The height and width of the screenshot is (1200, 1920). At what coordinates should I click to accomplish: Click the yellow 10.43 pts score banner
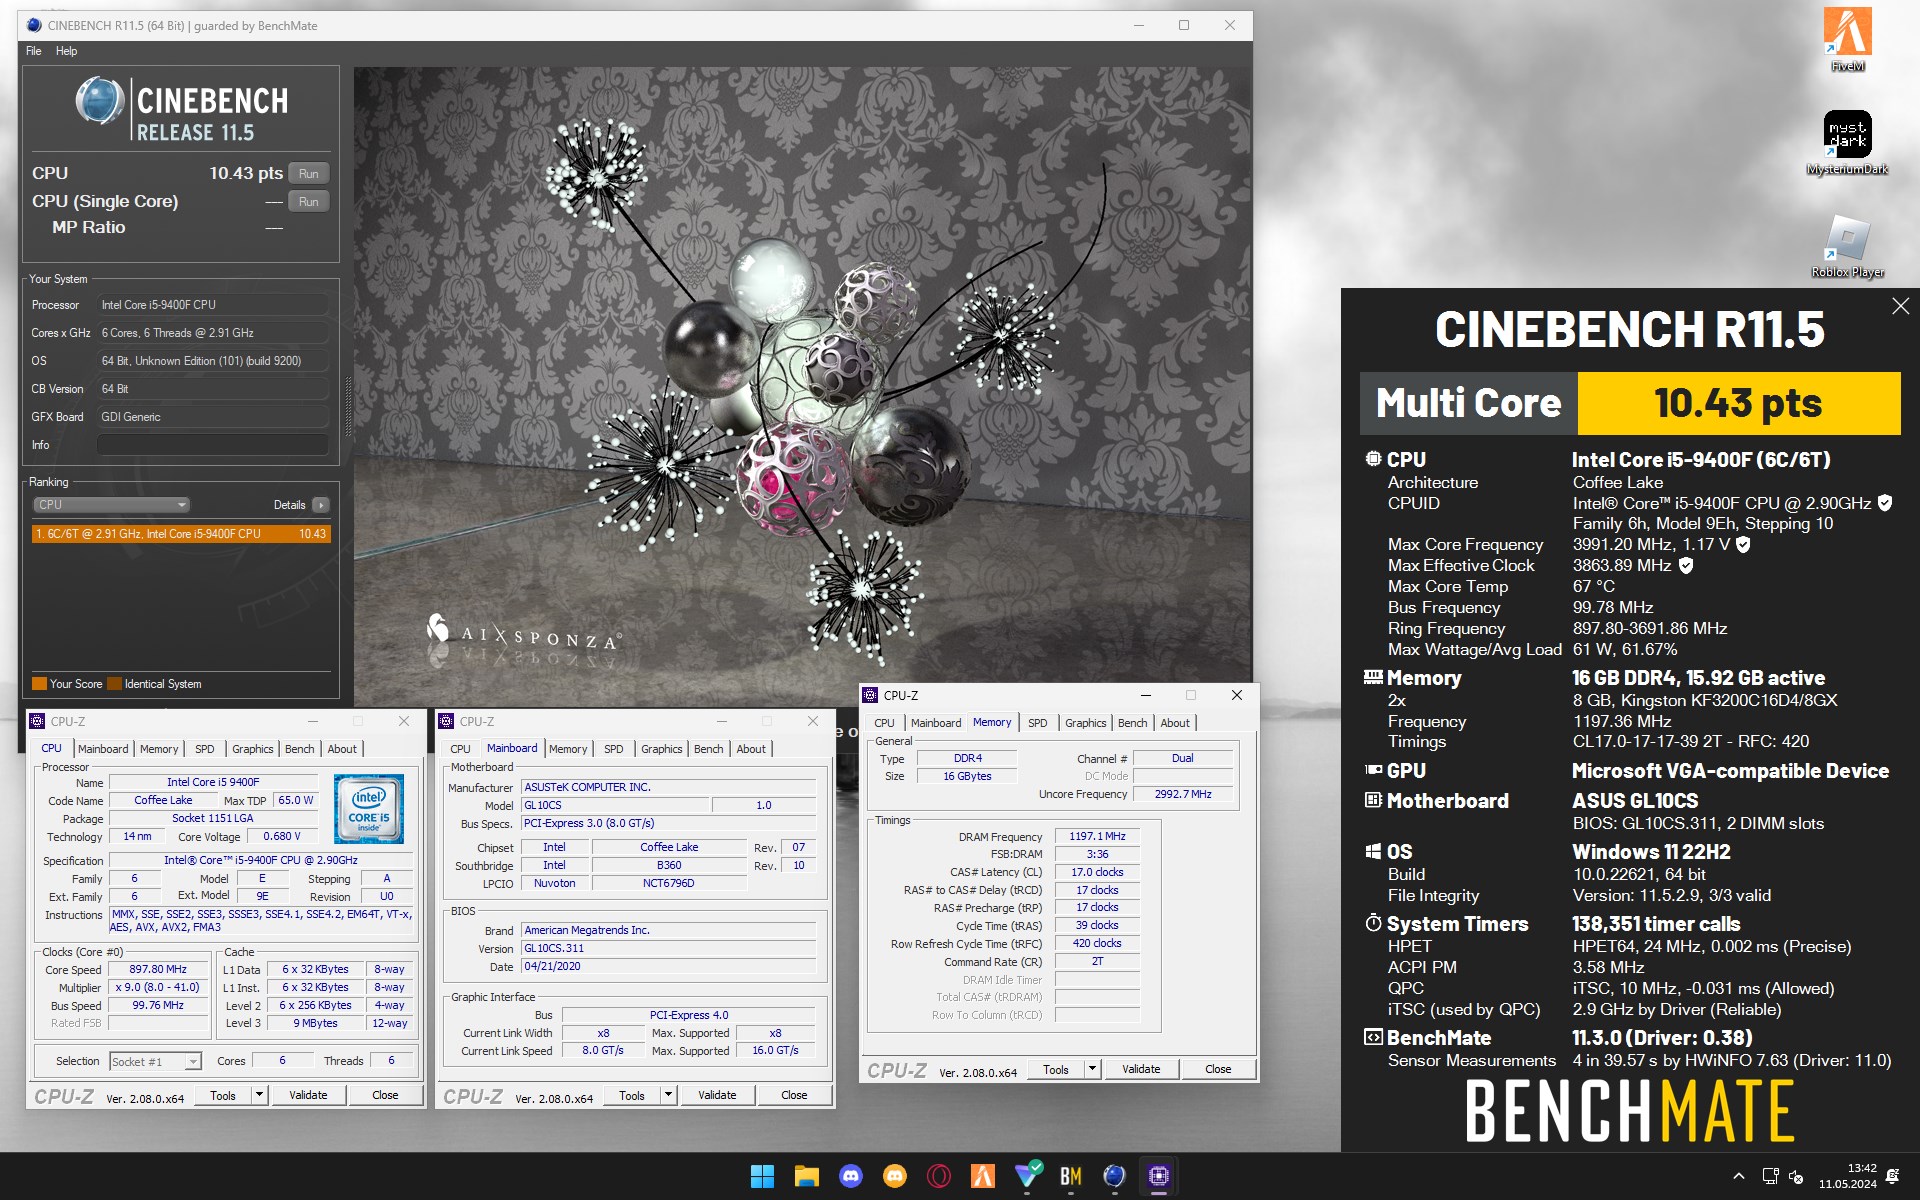tap(1738, 403)
